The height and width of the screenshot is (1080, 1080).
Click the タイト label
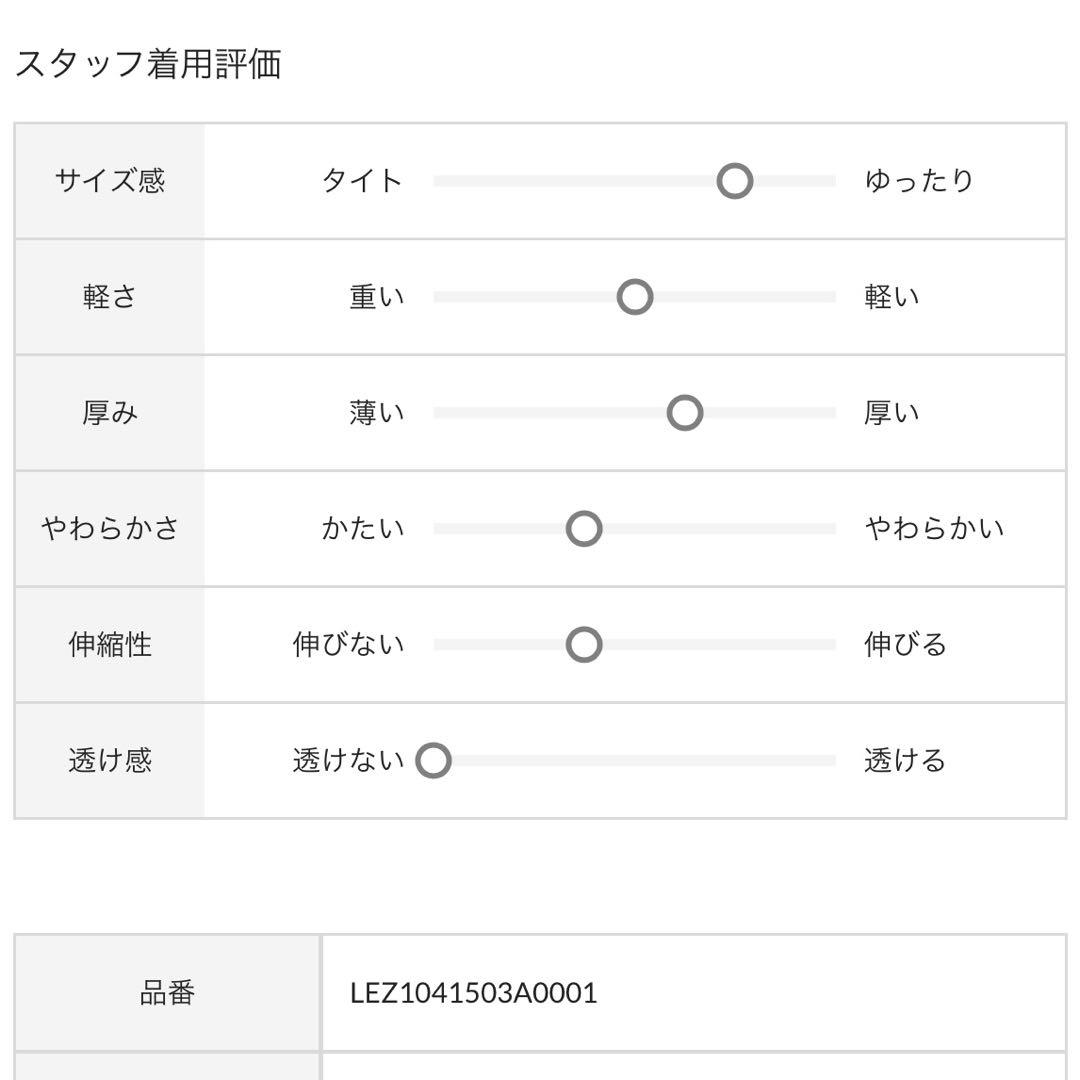(x=362, y=181)
